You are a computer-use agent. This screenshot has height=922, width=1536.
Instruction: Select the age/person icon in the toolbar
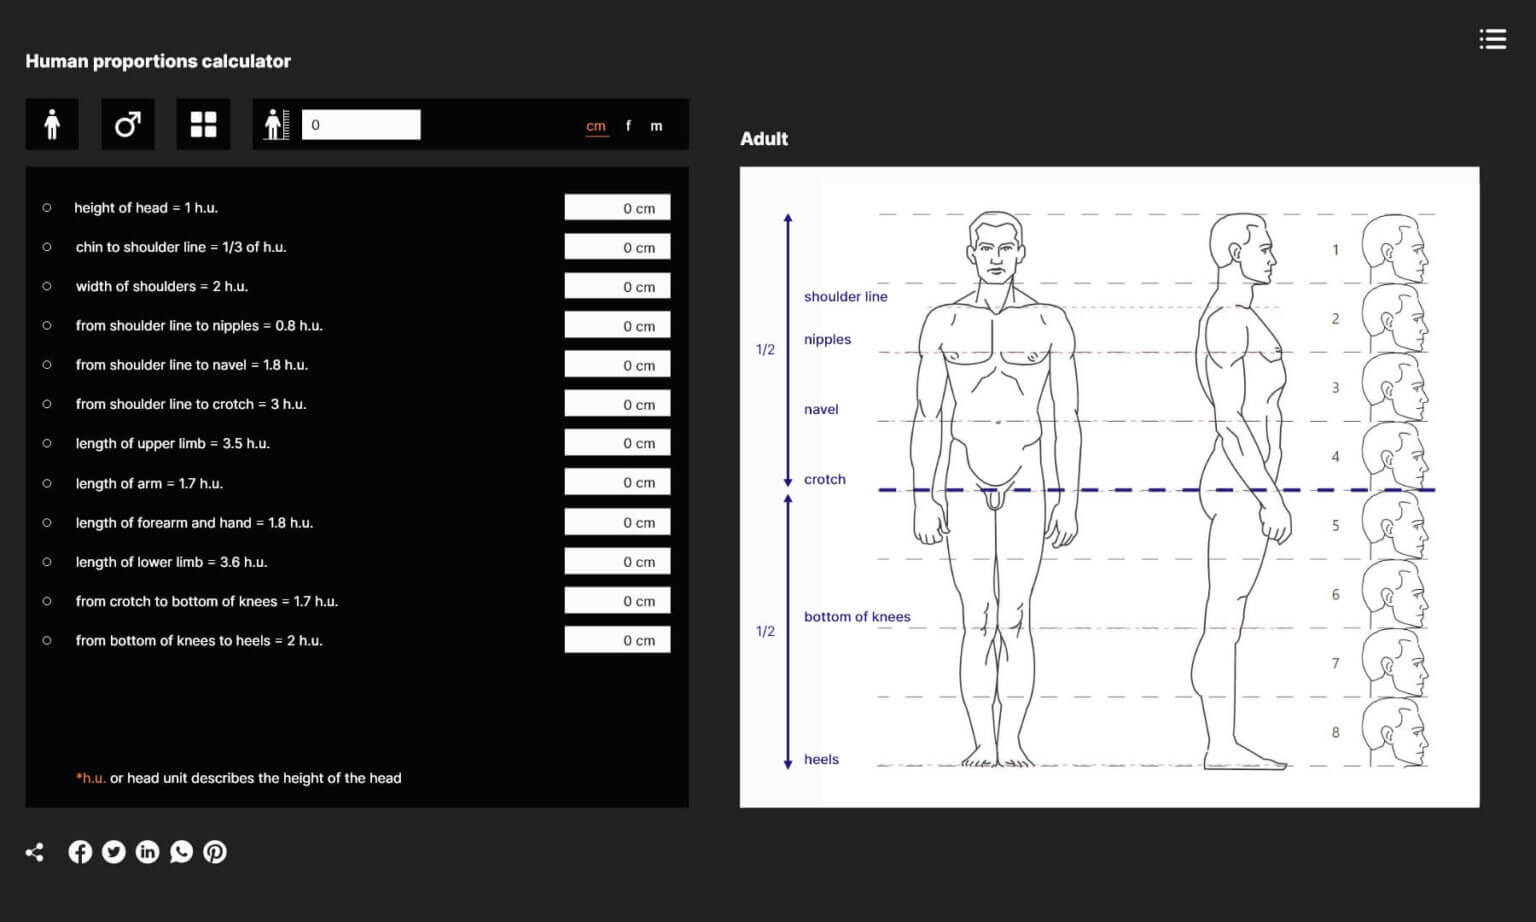coord(51,124)
